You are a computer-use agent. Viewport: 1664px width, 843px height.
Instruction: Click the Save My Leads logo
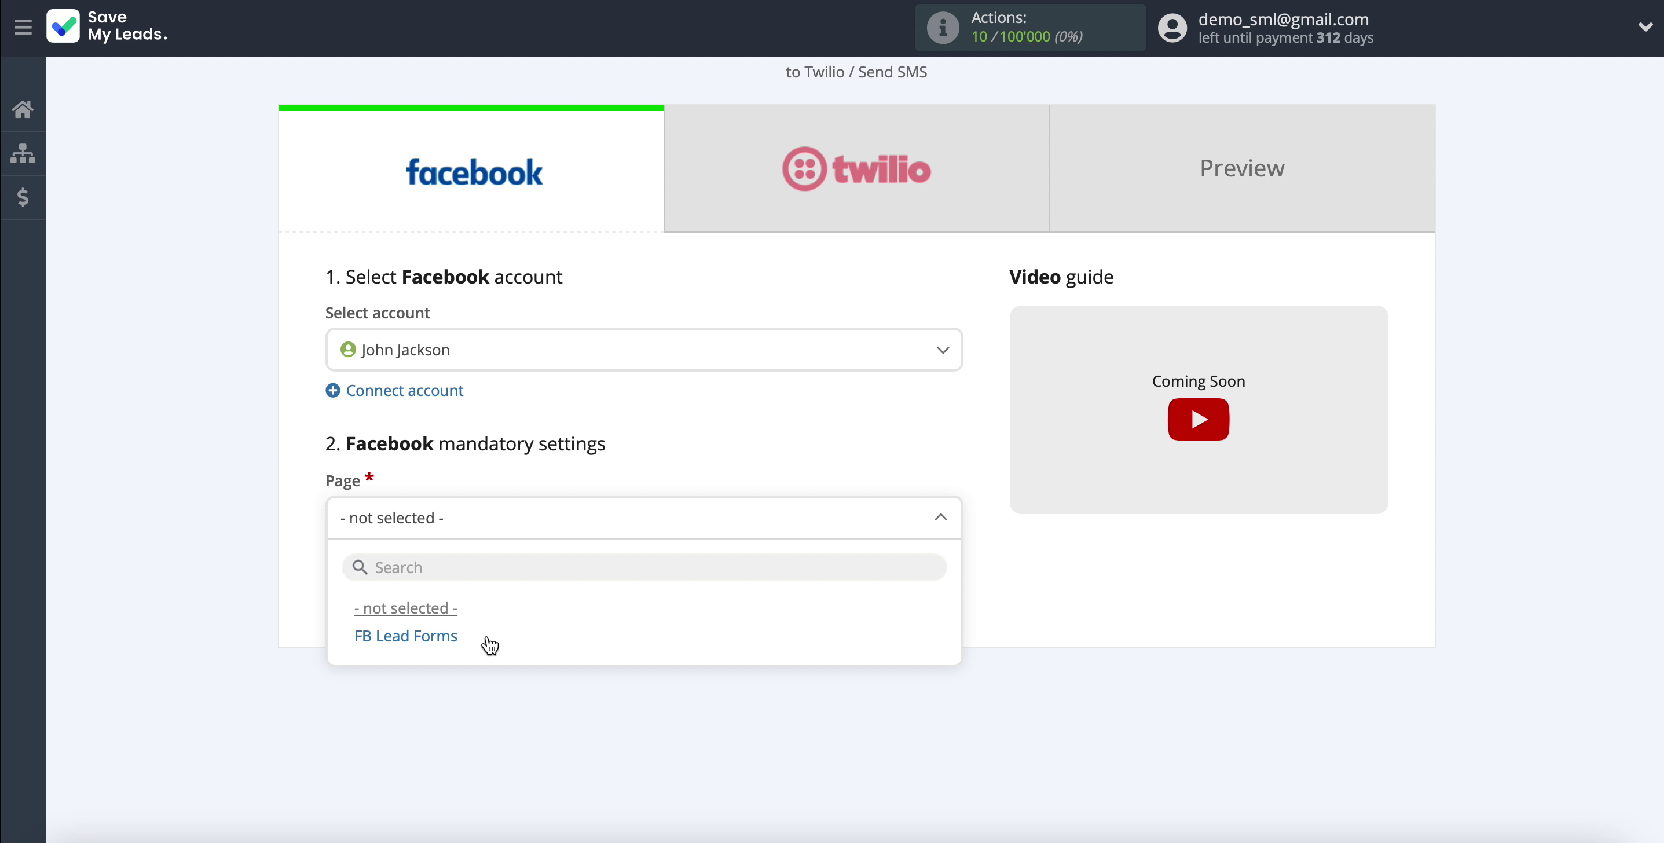coord(107,26)
